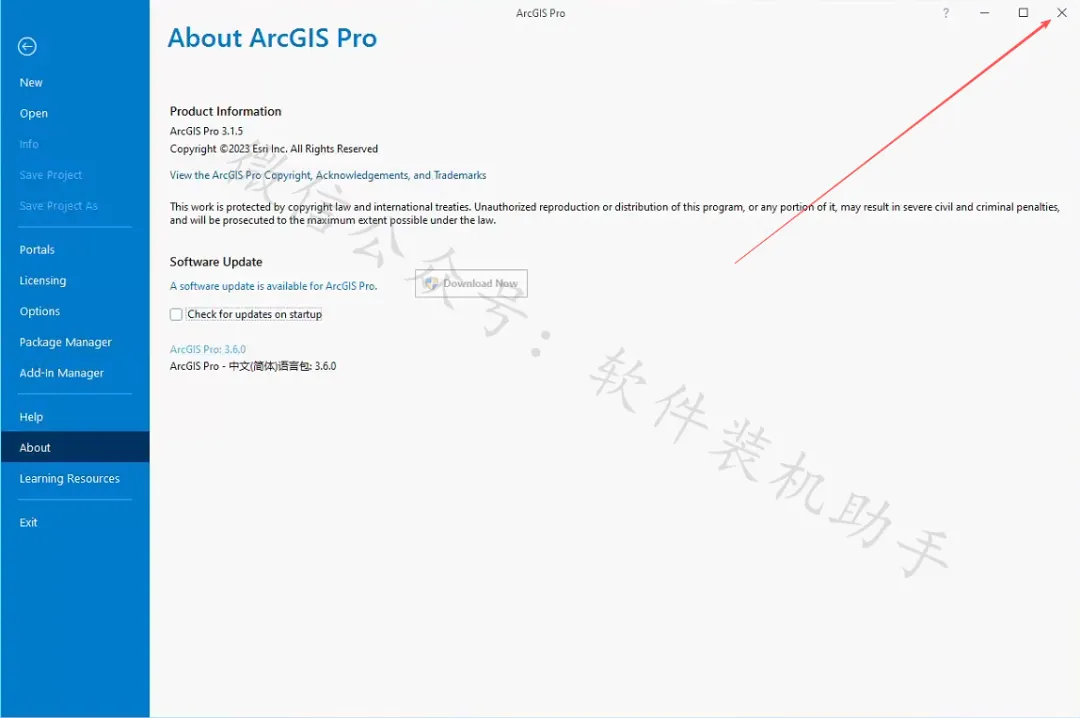Click the About ArcGIS Pro heading
Screen dimensions: 1080x718
tap(272, 38)
